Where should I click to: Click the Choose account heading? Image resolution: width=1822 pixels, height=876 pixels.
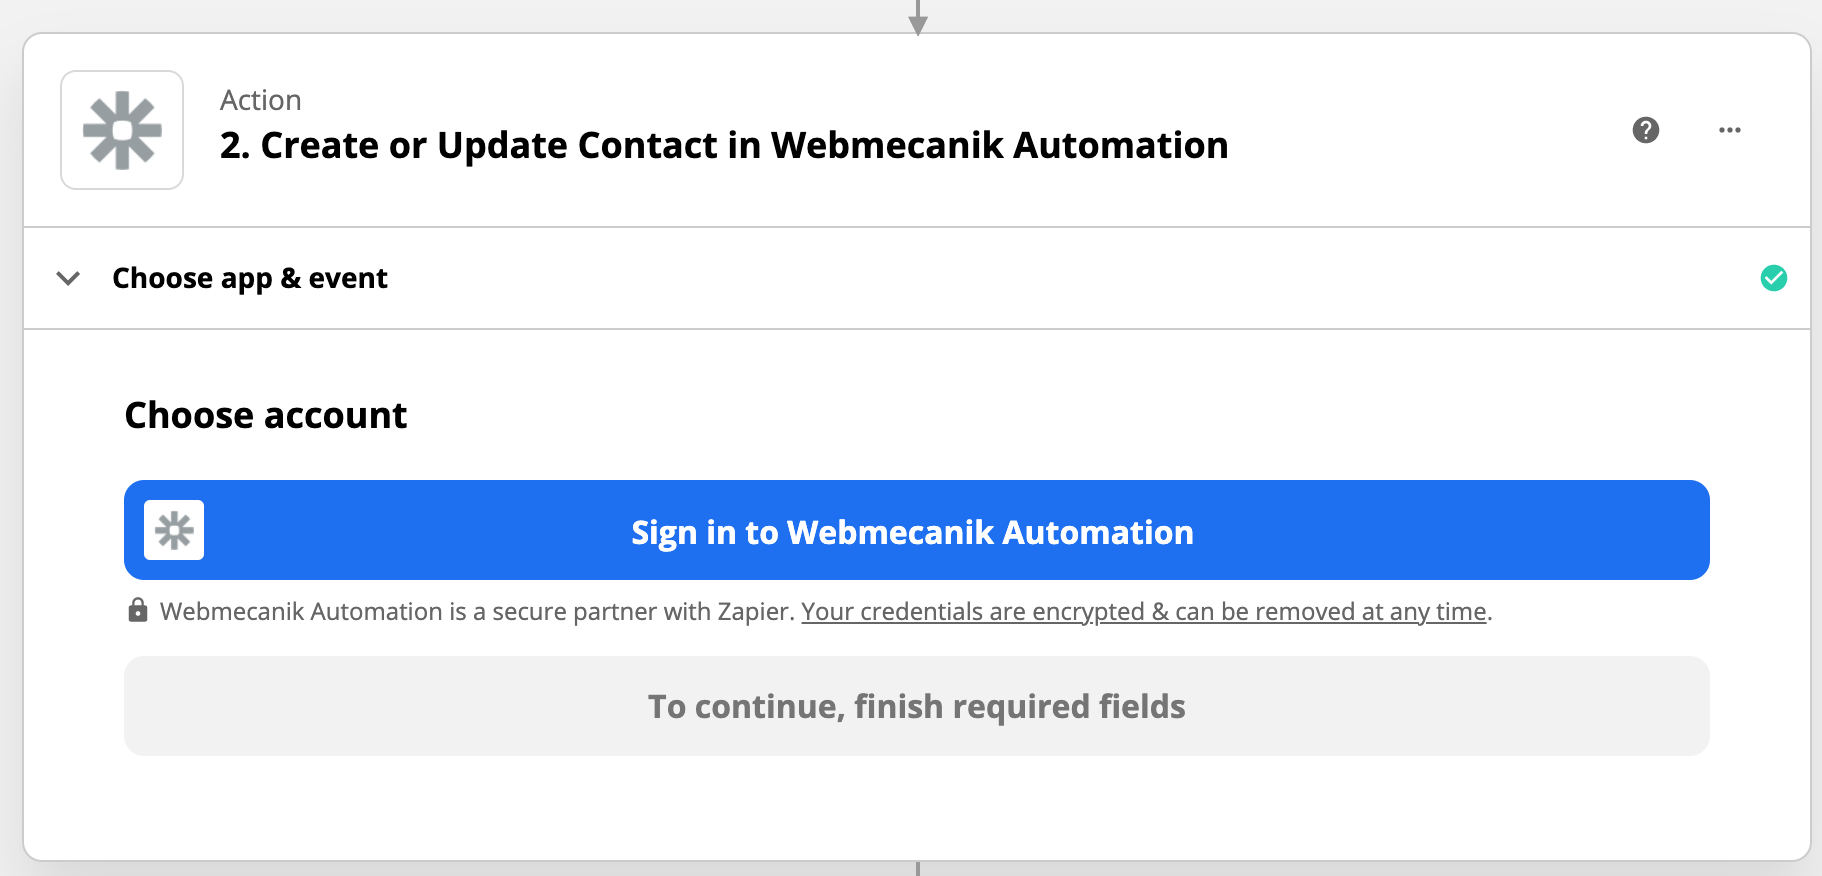point(266,415)
